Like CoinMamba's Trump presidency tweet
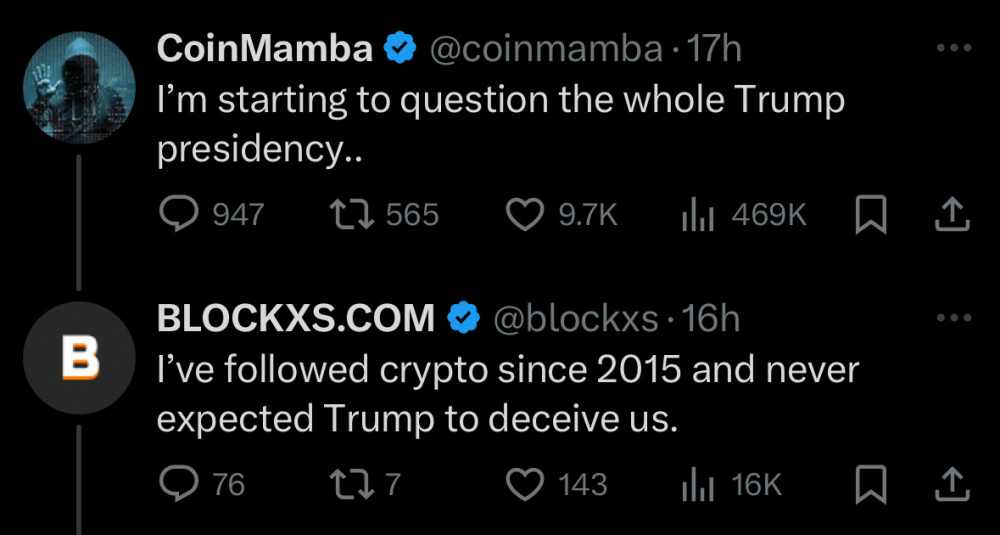 (x=526, y=215)
